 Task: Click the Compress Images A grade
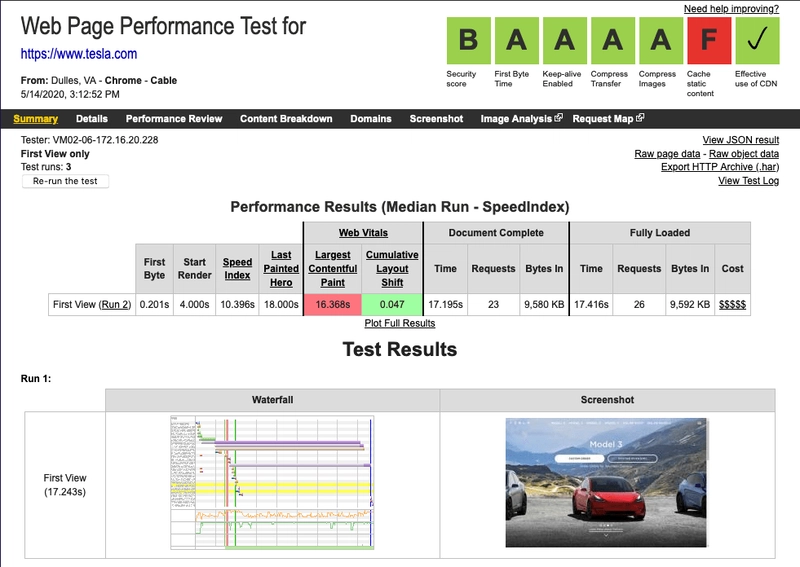(661, 40)
